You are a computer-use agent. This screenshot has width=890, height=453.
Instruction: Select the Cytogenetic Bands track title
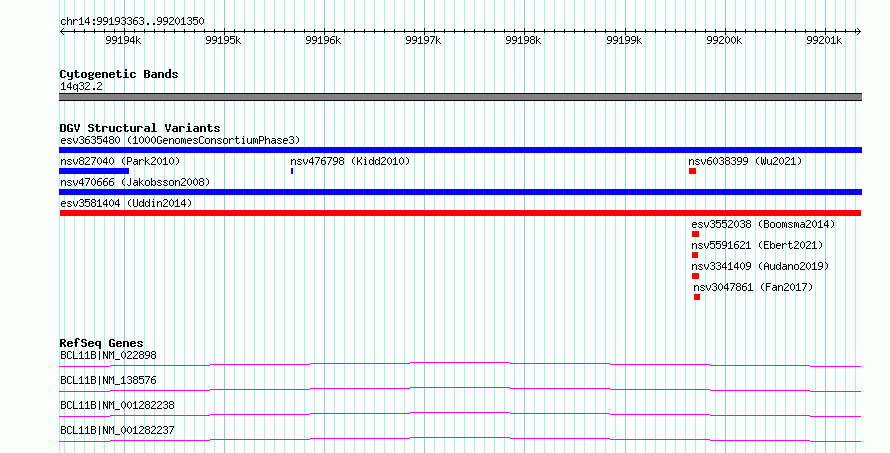tap(119, 74)
